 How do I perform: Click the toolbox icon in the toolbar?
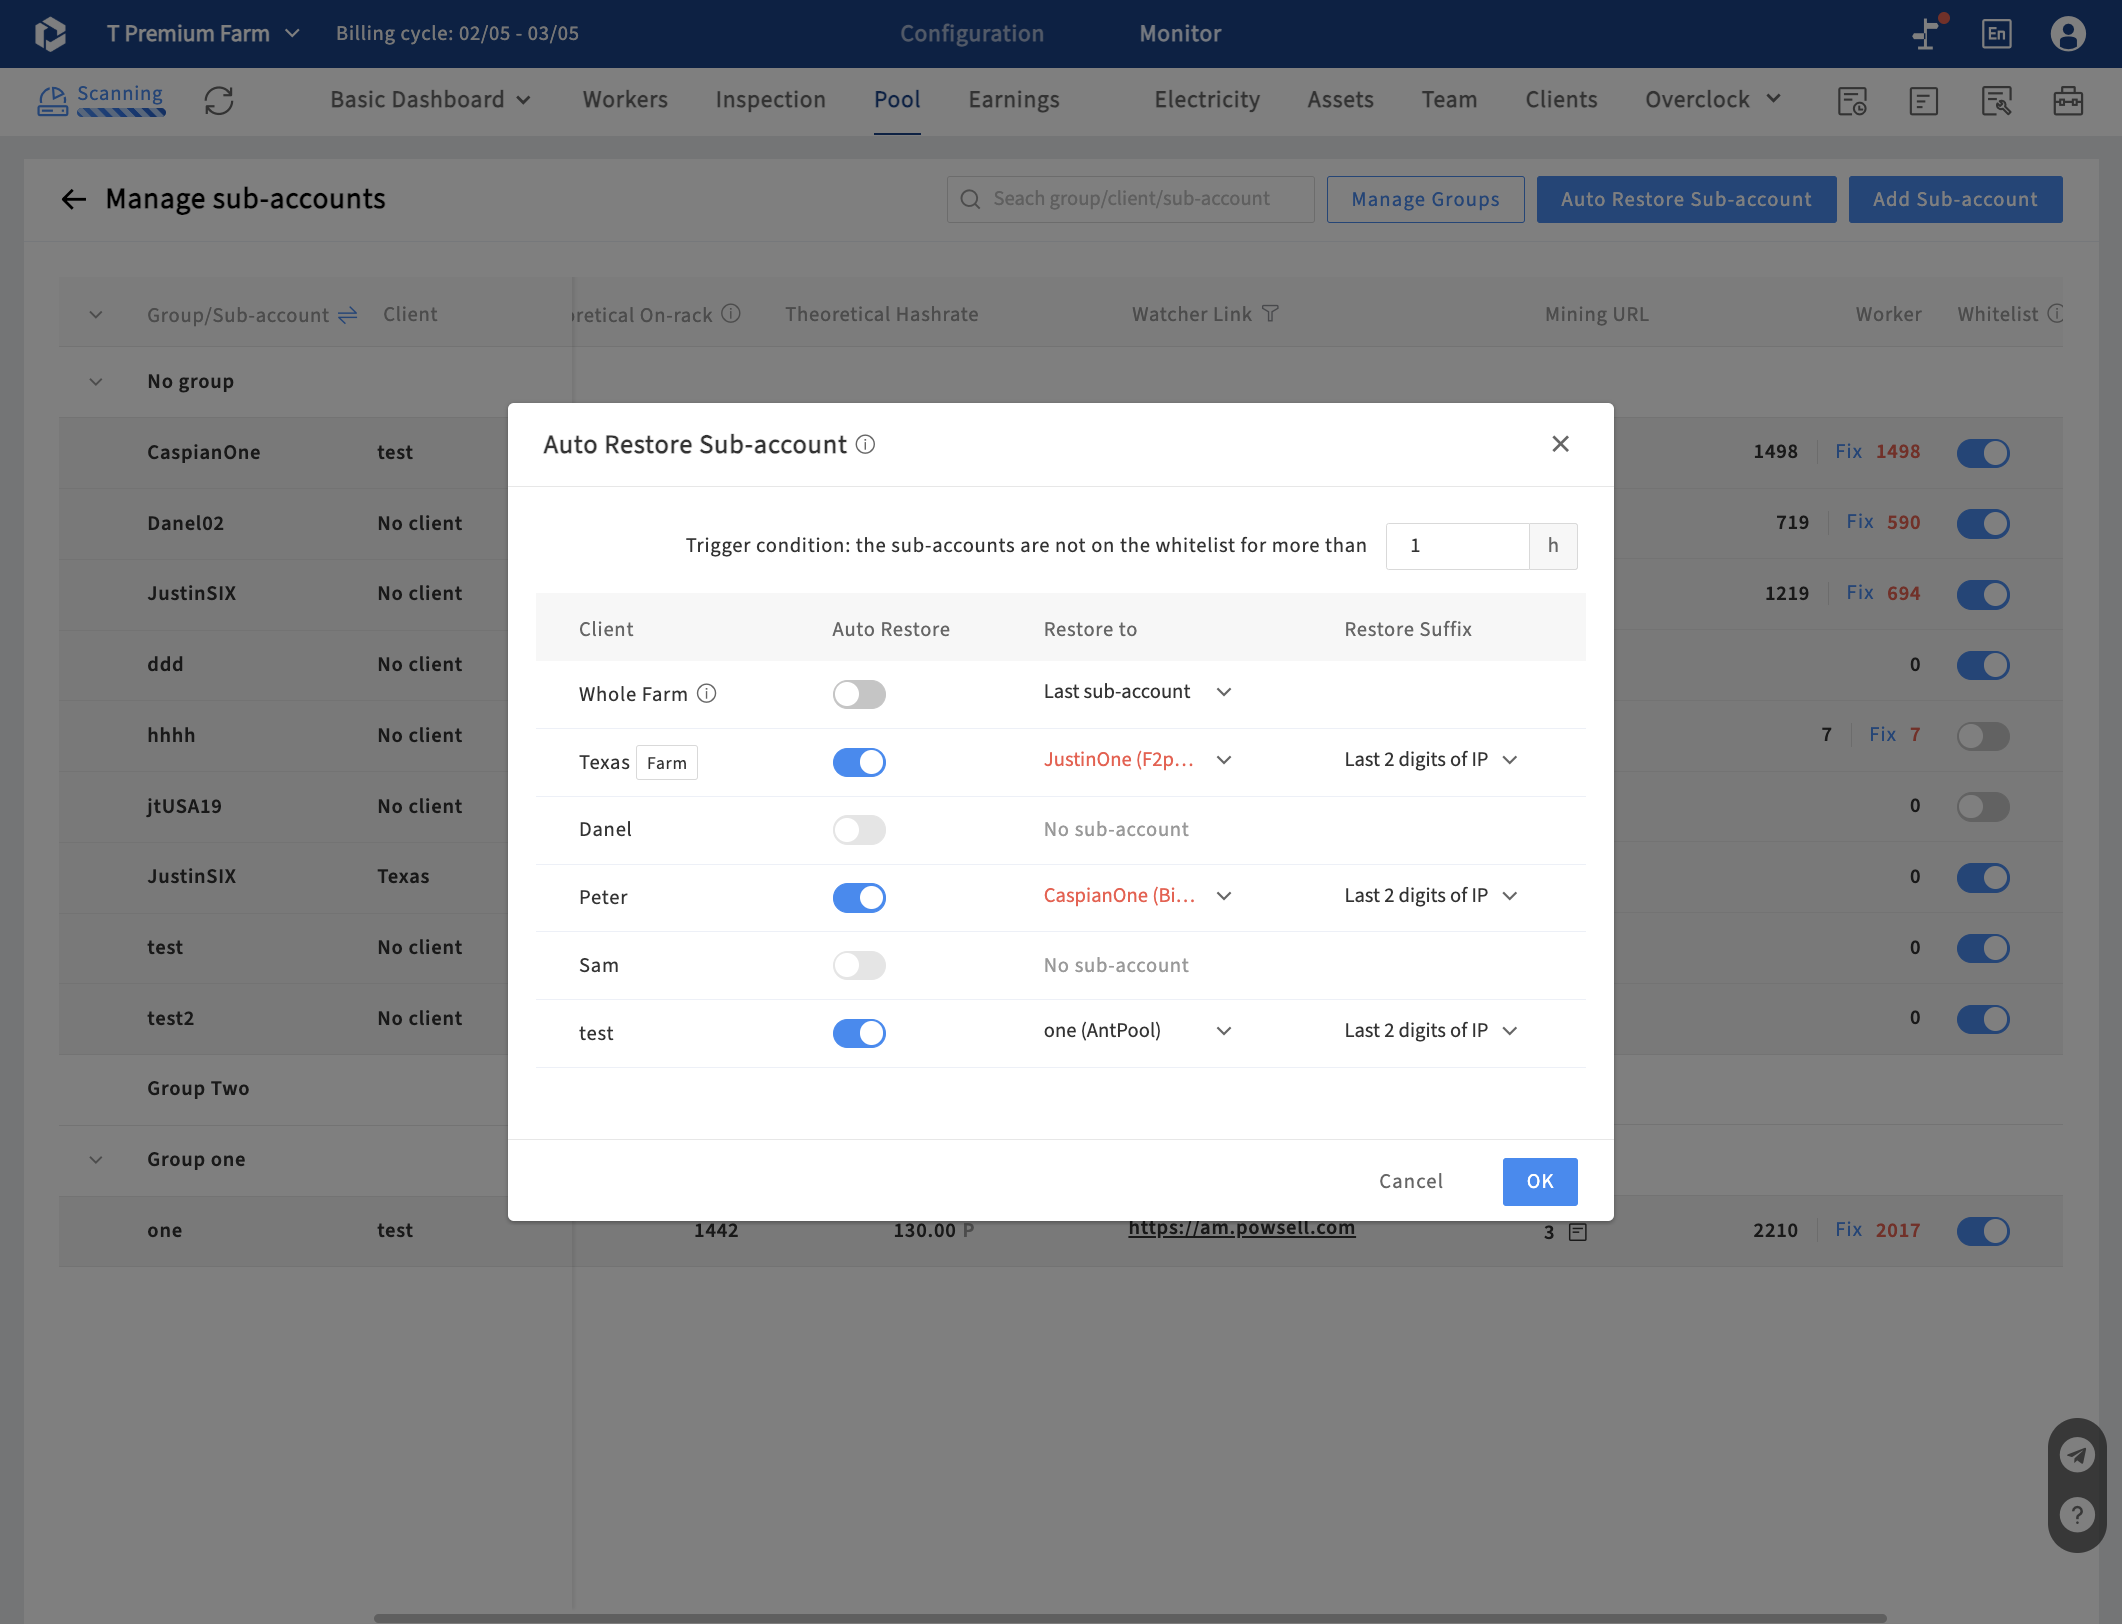[x=2068, y=101]
